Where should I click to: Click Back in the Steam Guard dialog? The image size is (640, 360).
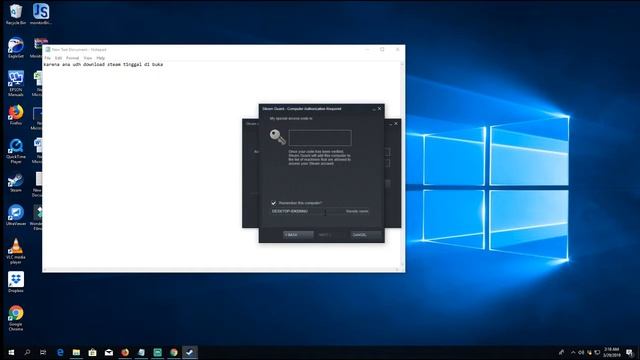click(298, 235)
